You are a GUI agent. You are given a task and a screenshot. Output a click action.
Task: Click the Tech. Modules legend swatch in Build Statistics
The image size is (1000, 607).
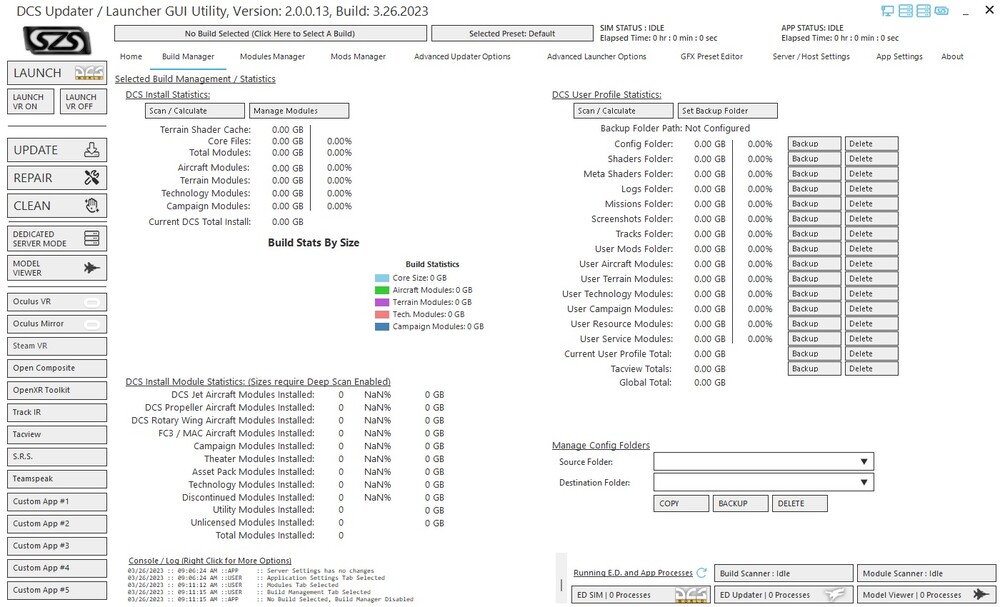[x=381, y=313]
